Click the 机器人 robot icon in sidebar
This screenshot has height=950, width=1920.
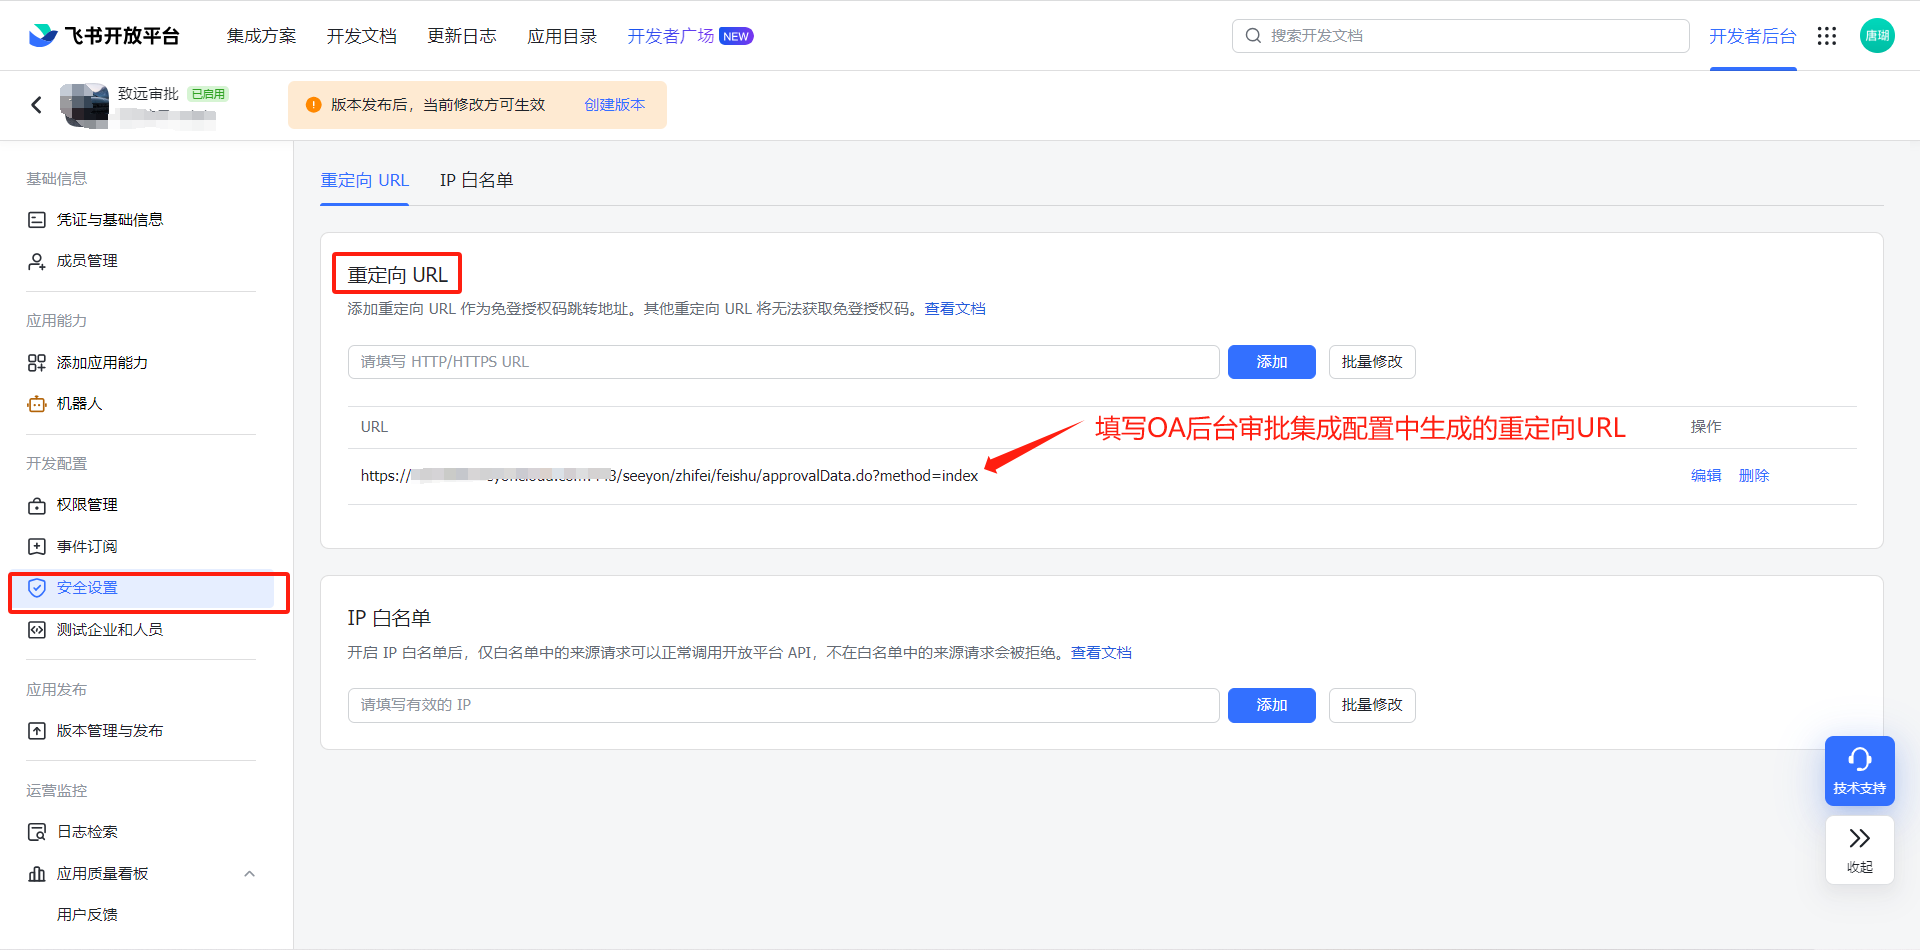click(36, 403)
